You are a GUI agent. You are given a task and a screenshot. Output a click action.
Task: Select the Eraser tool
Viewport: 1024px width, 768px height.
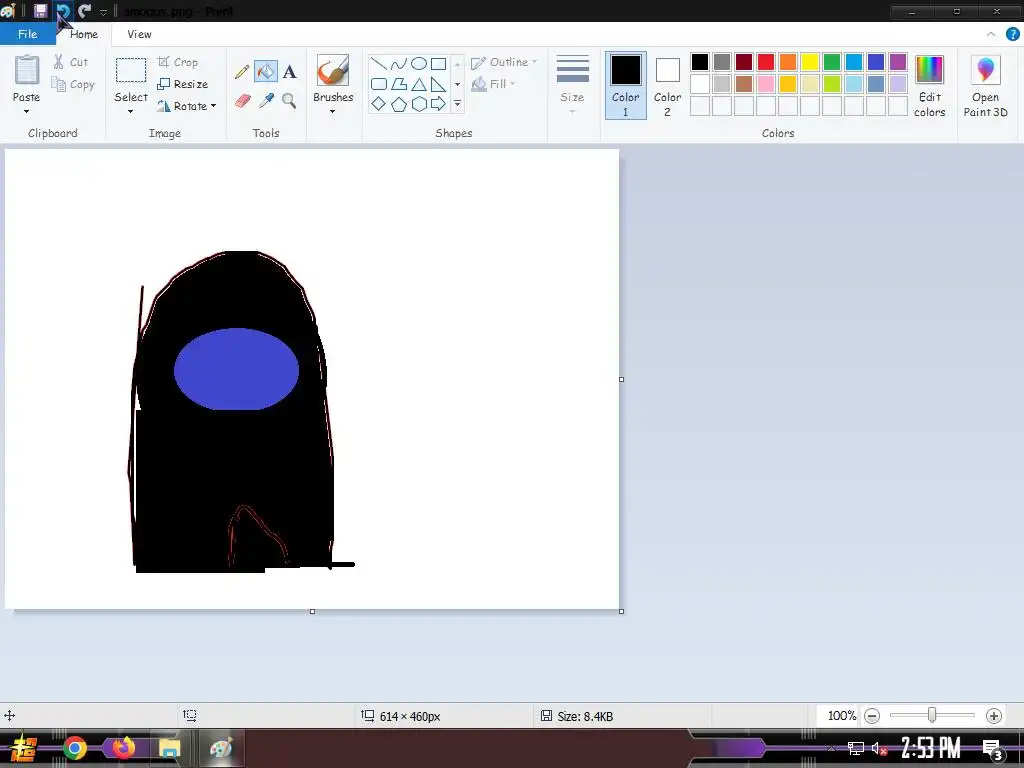click(x=242, y=101)
